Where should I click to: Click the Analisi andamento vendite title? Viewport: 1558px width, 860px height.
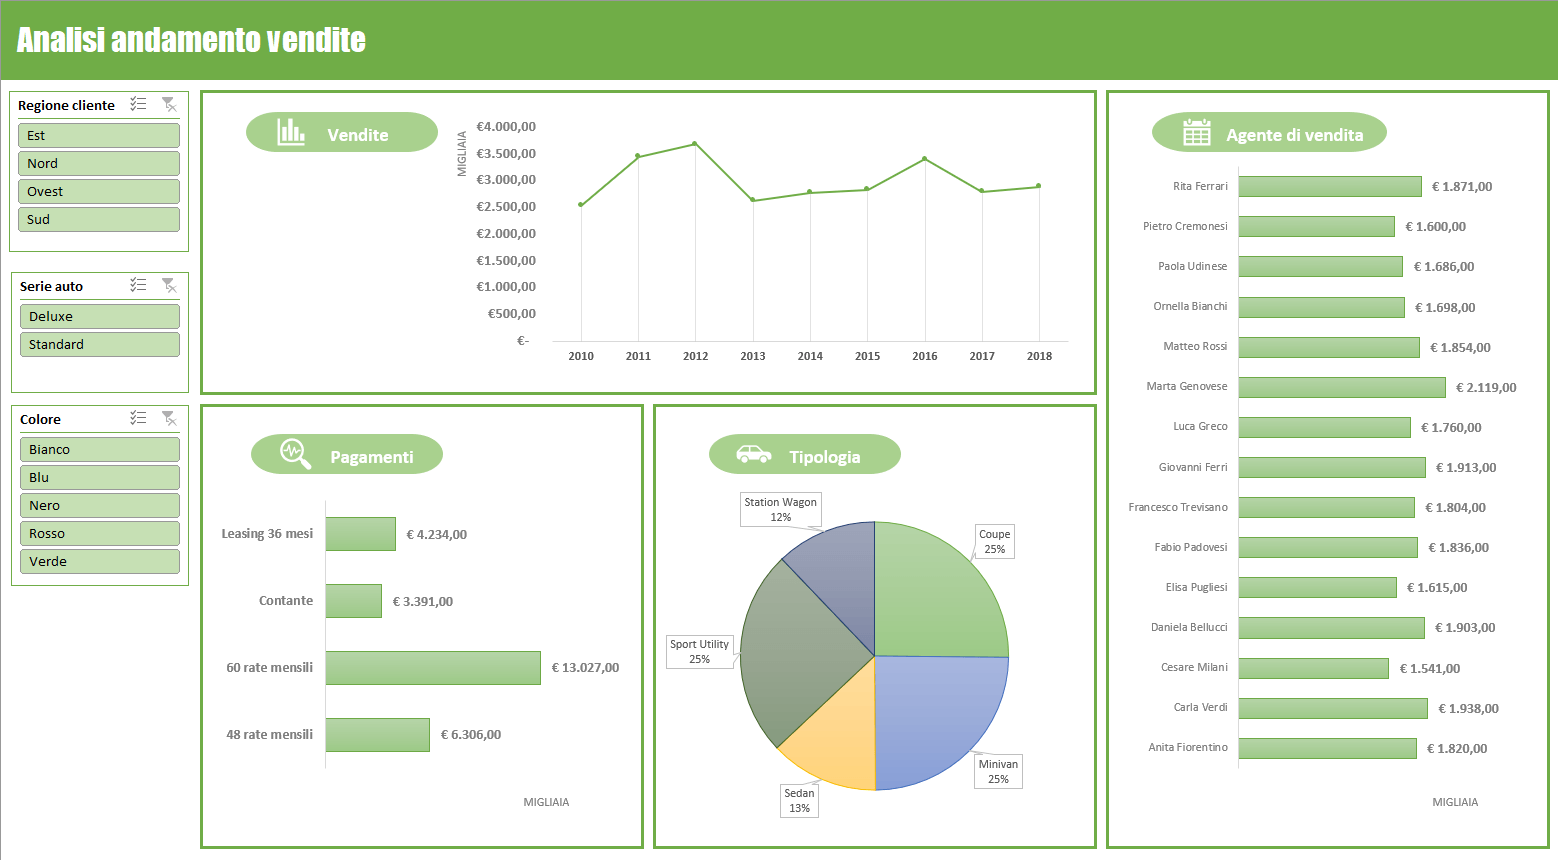[x=191, y=39]
